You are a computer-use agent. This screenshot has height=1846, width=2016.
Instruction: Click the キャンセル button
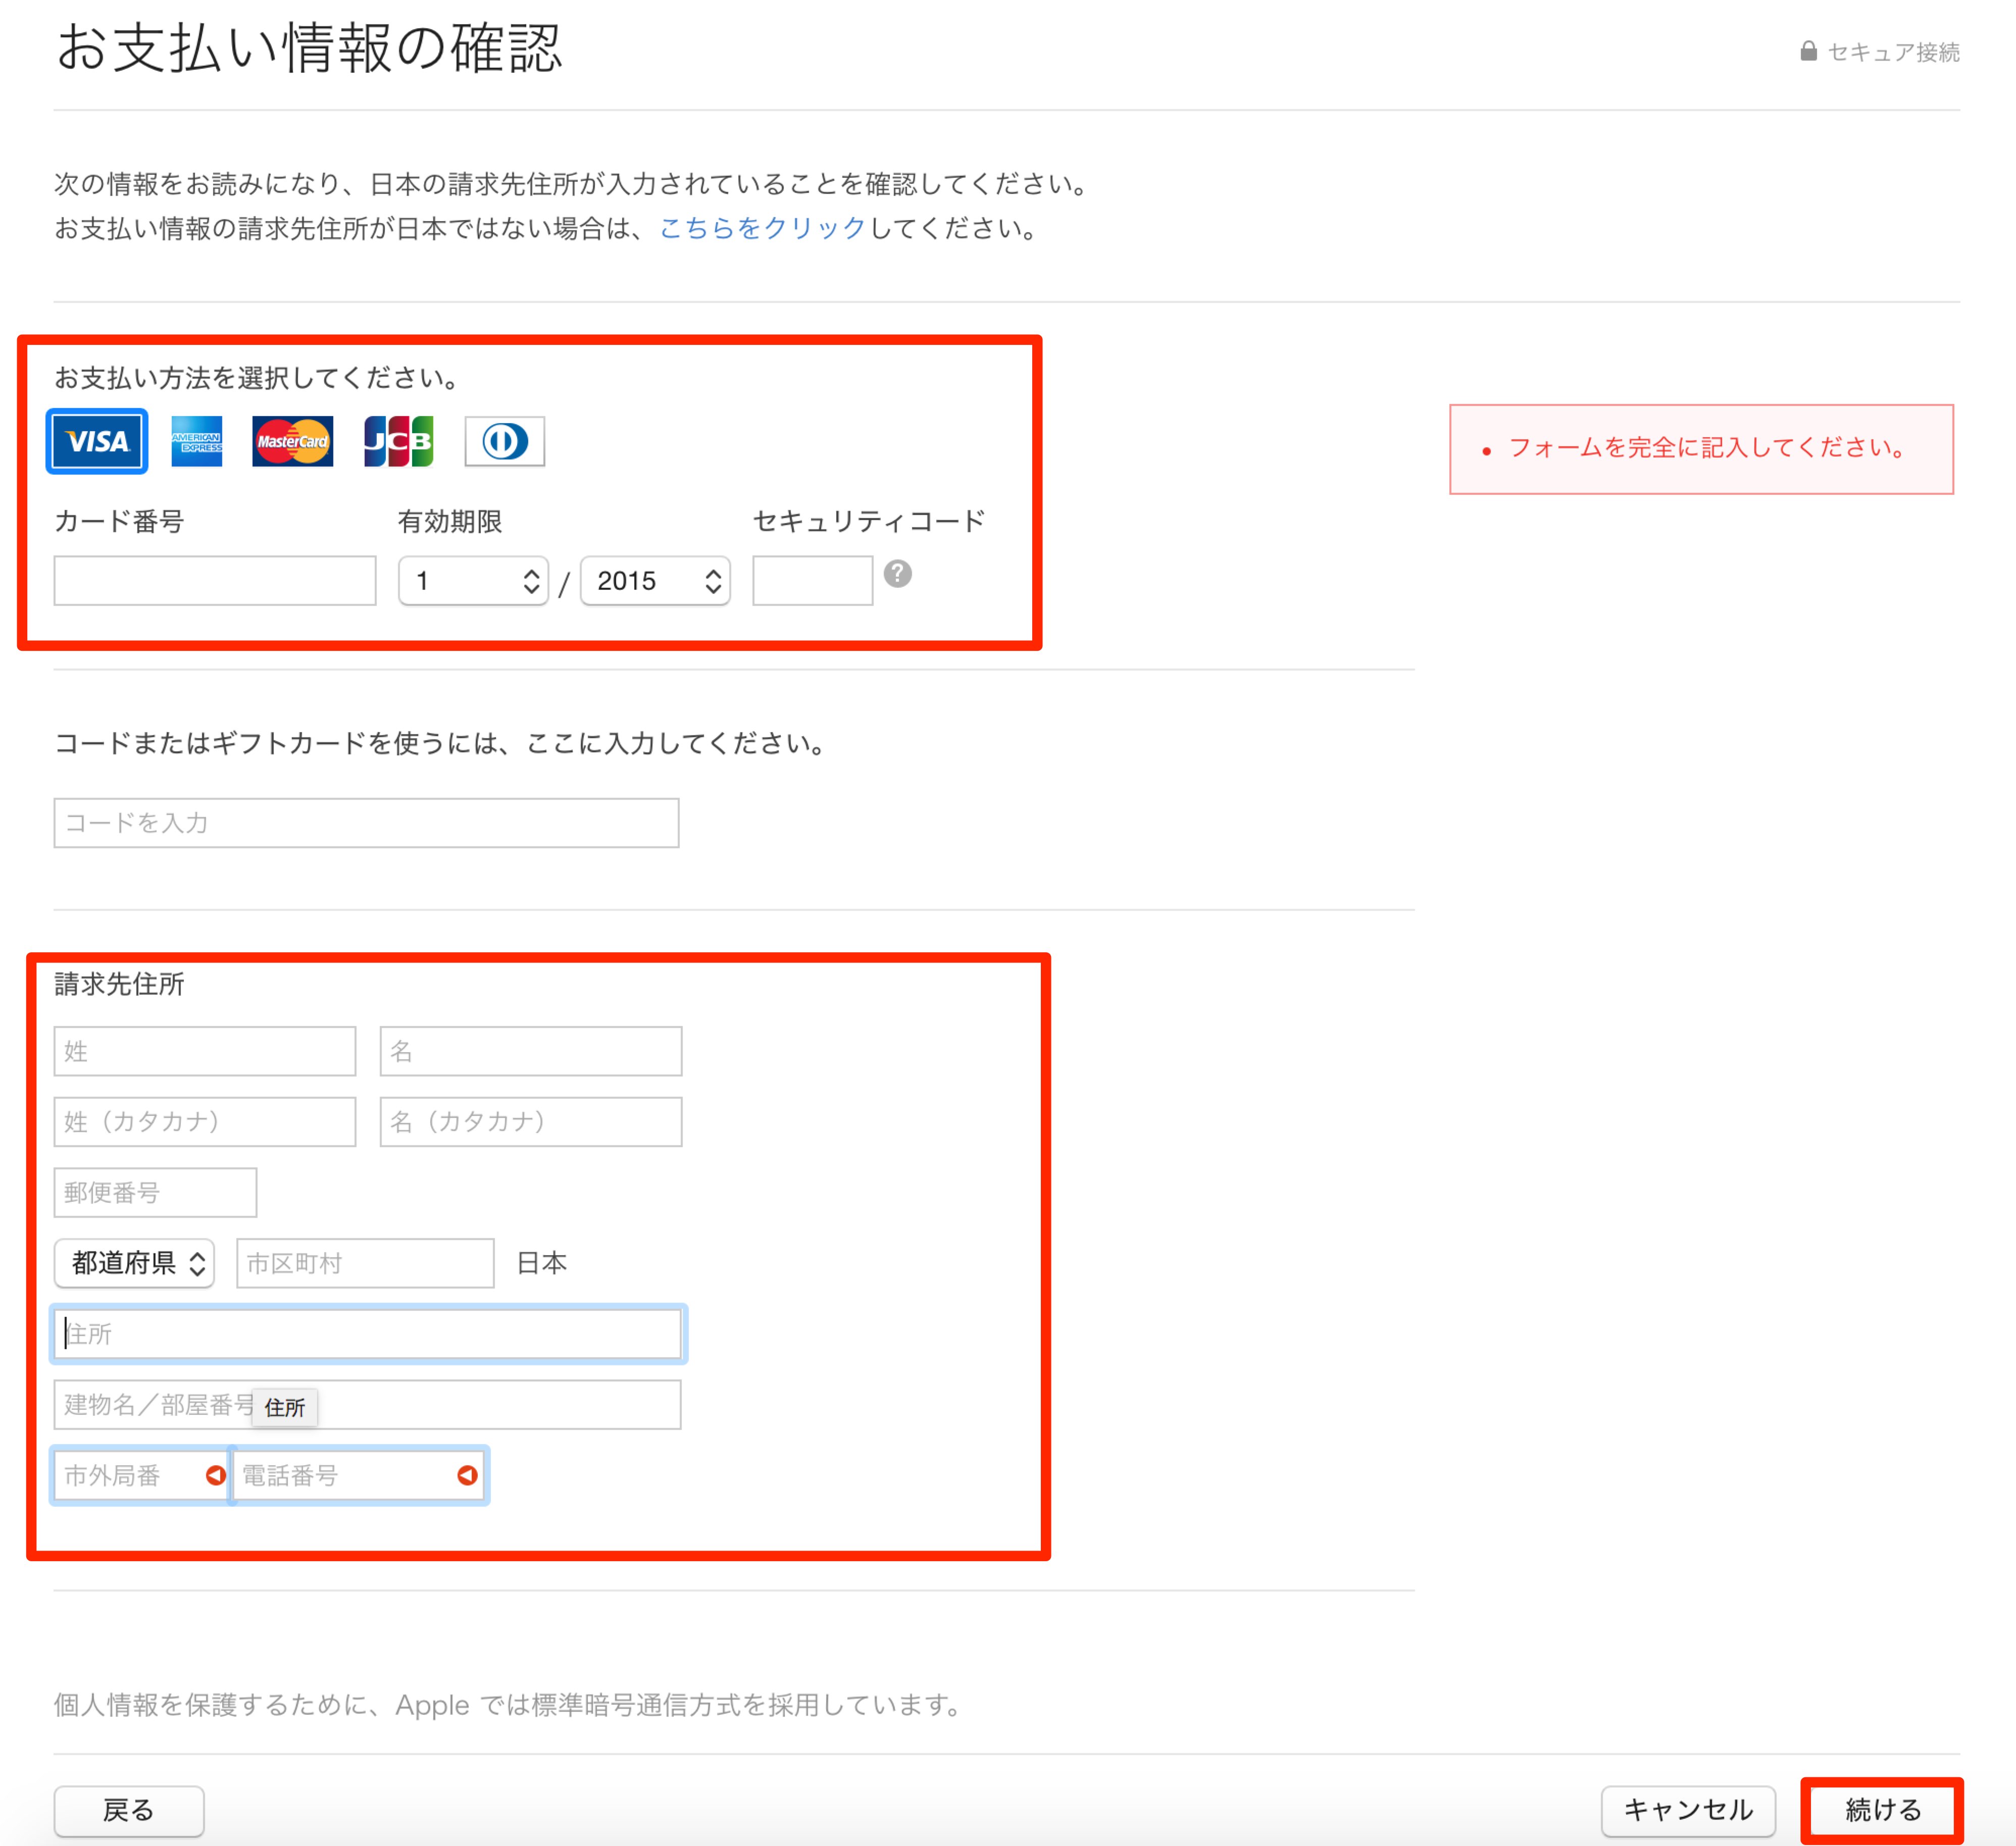pyautogui.click(x=1688, y=1811)
